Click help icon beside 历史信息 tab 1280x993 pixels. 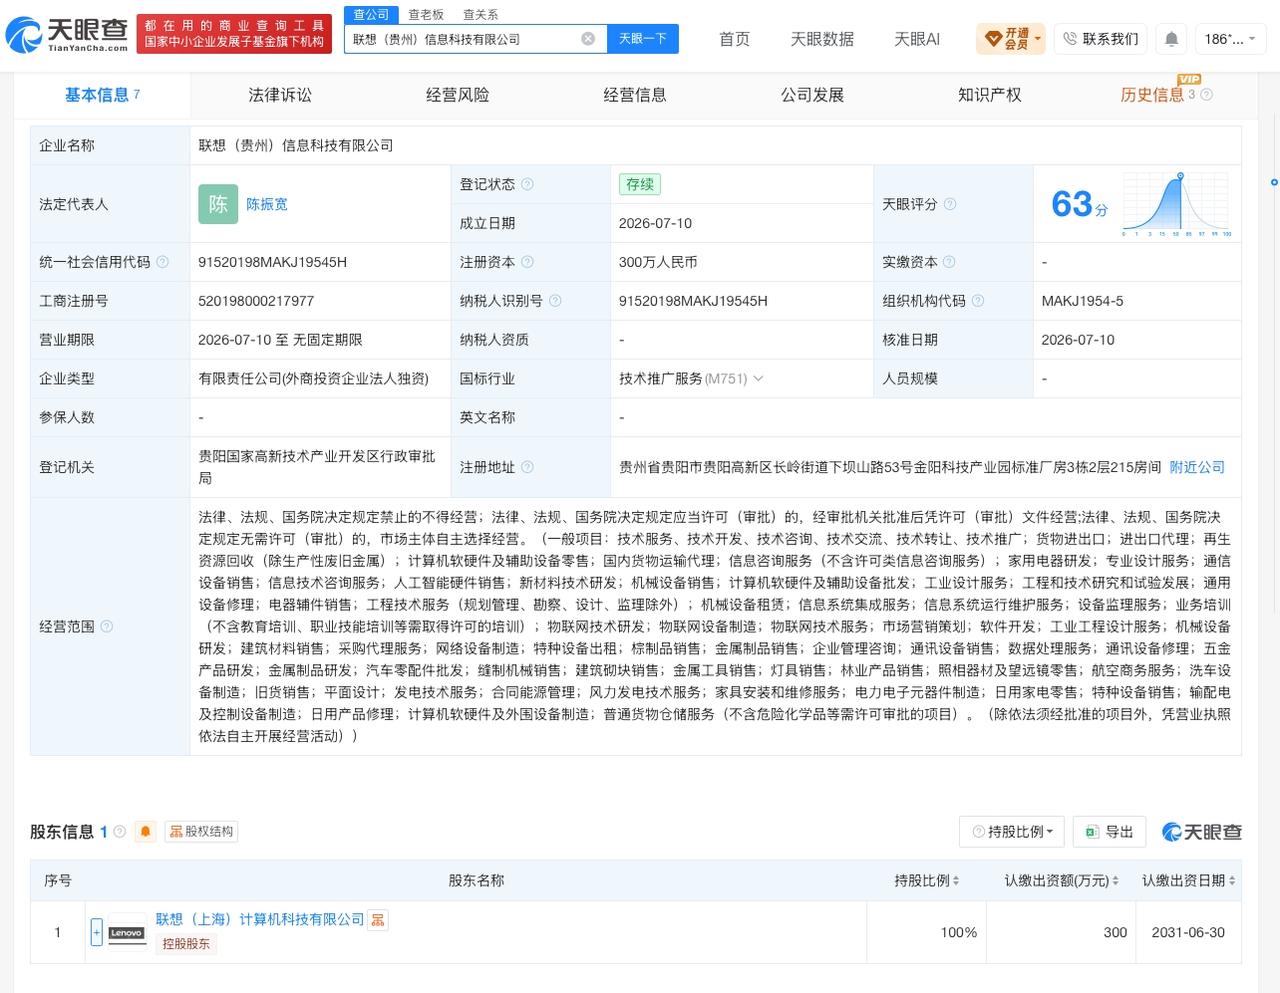[1206, 95]
